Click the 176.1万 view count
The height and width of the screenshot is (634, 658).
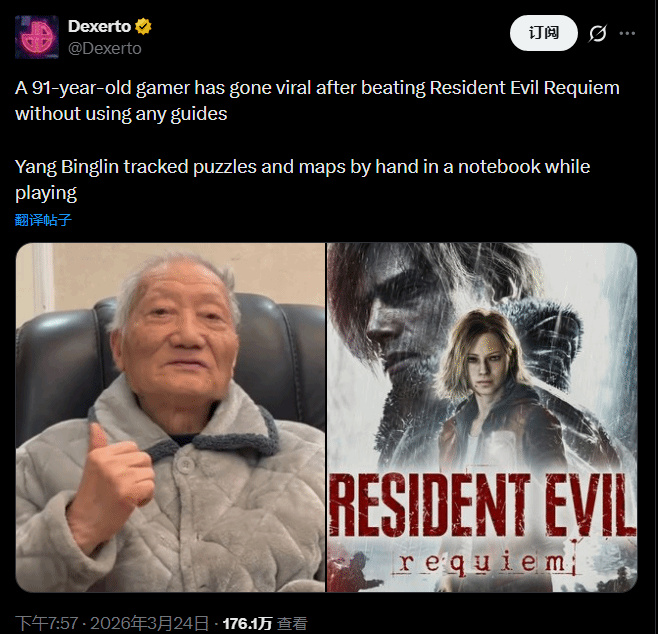pos(247,624)
